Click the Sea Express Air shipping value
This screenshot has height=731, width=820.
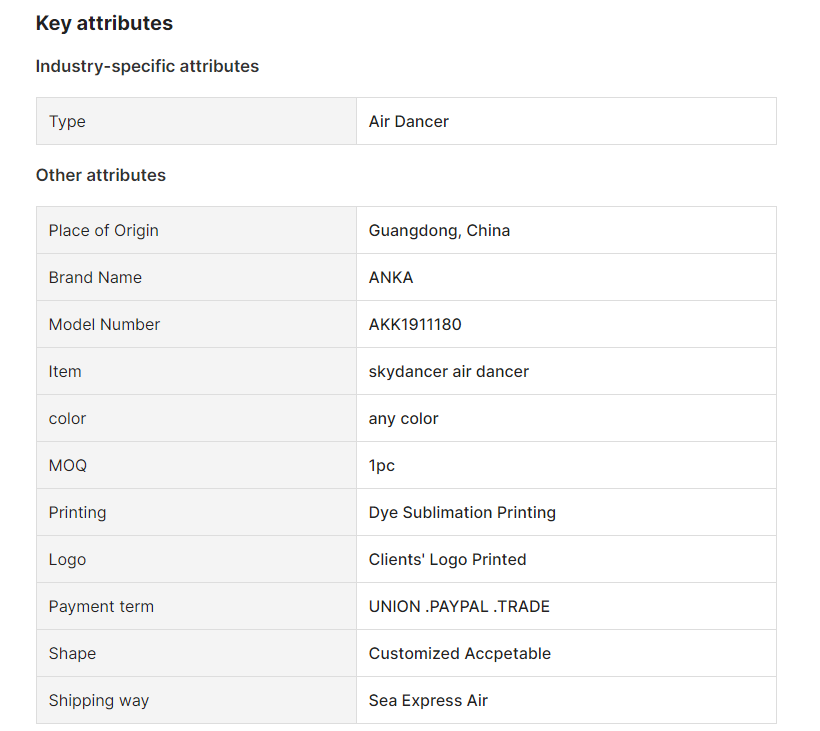428,701
